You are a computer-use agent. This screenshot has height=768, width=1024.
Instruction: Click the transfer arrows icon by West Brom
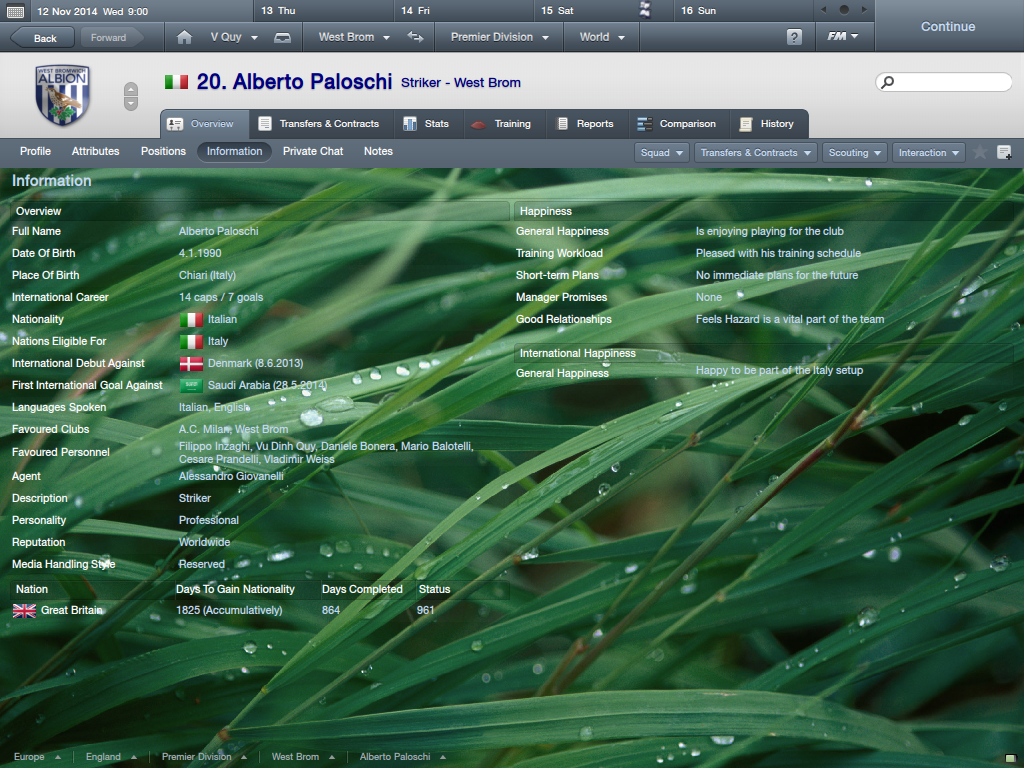[415, 37]
